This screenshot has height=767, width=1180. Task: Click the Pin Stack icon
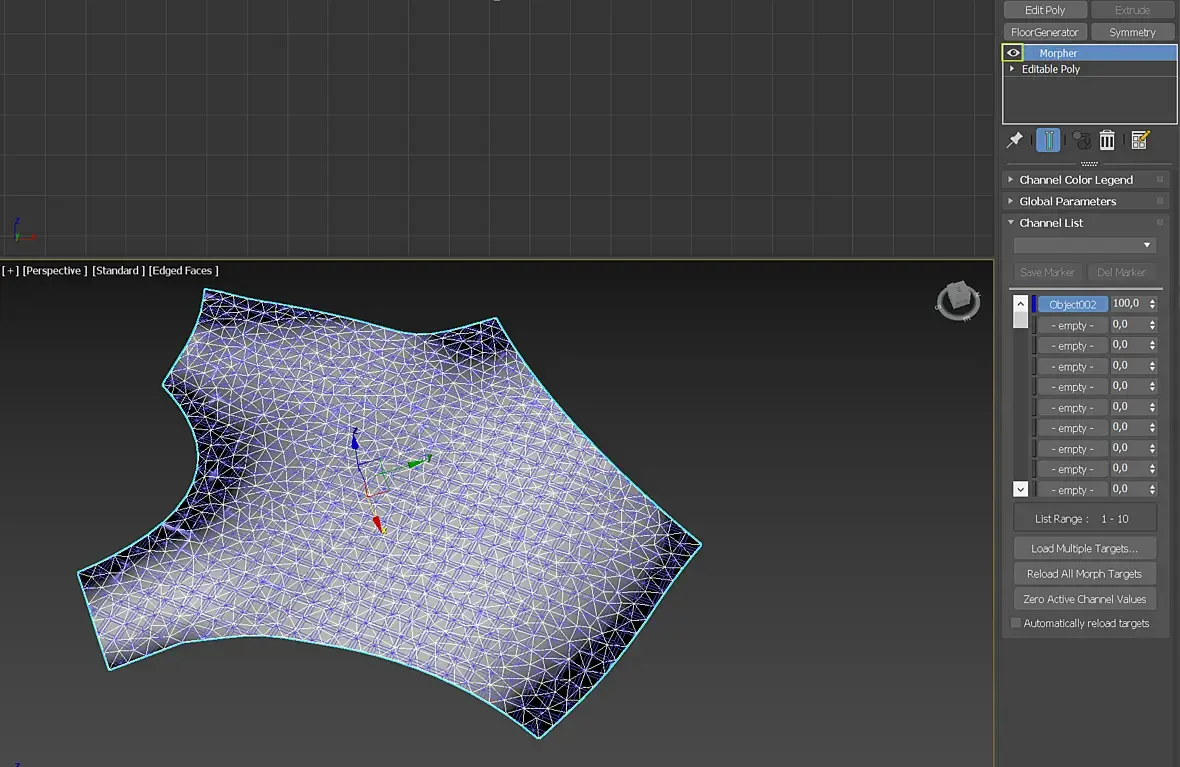coord(1014,140)
